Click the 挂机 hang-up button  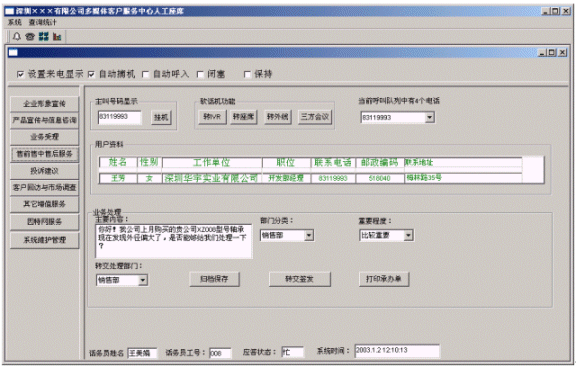(161, 118)
